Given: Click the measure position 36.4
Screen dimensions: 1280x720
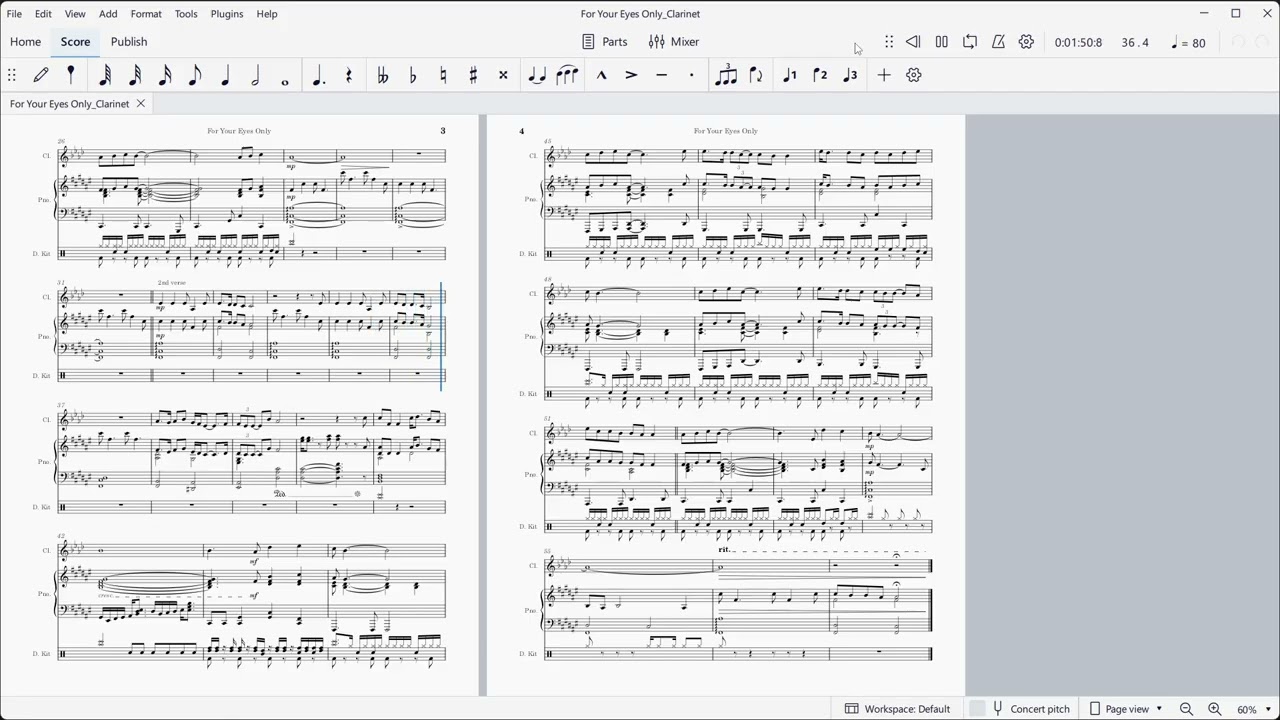Looking at the screenshot, I should pos(1135,43).
